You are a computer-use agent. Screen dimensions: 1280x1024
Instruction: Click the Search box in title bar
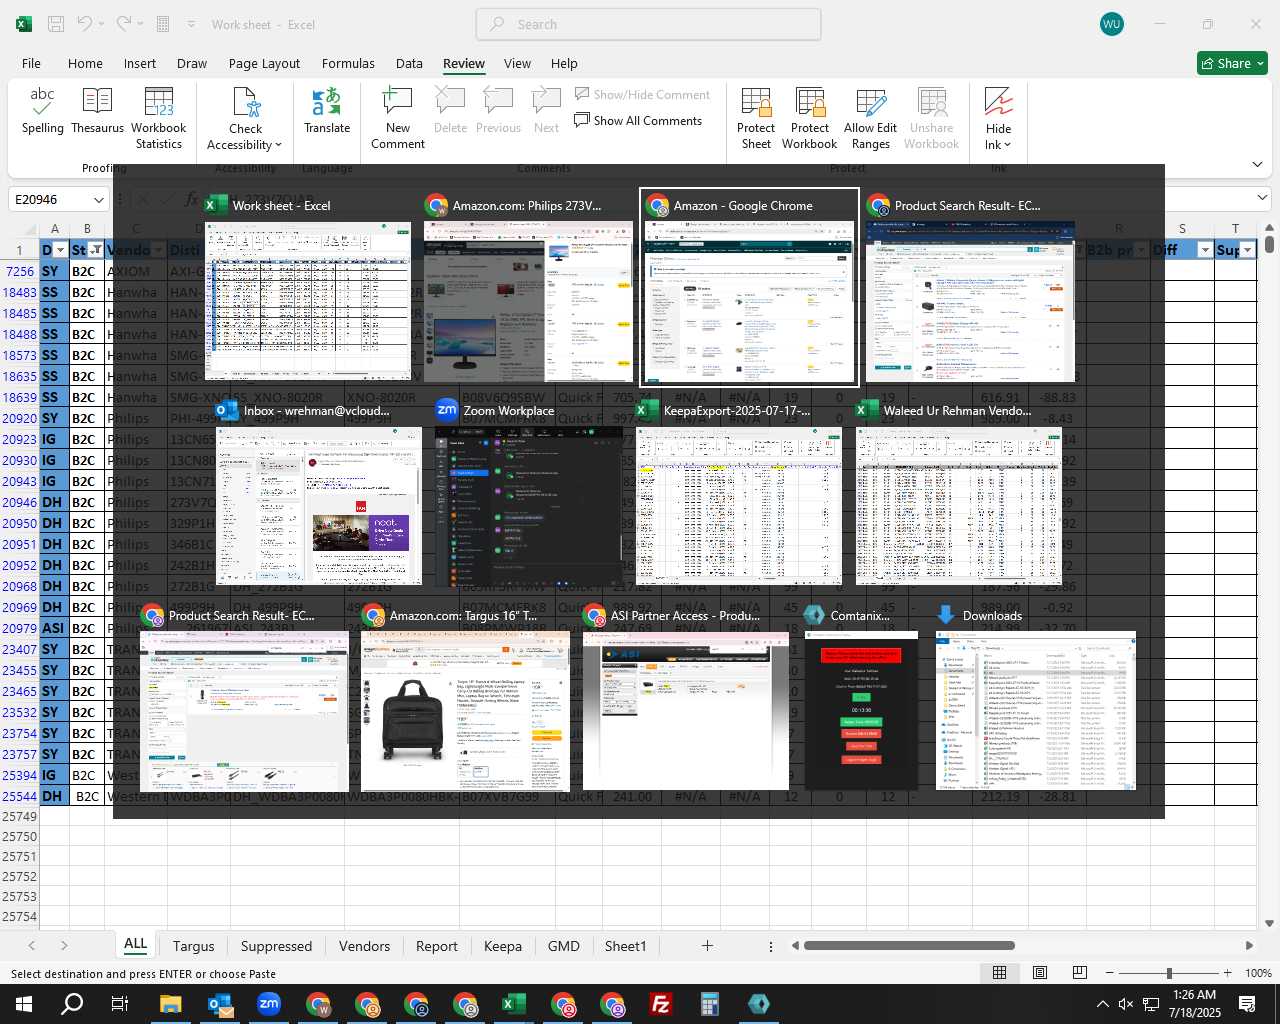point(648,24)
